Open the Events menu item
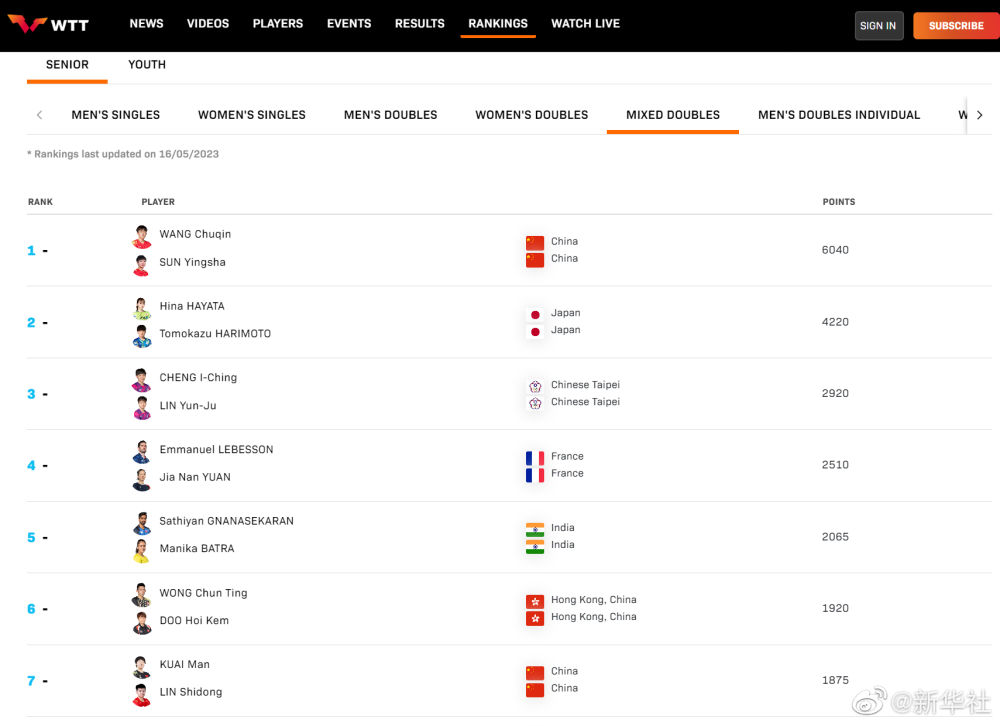The width and height of the screenshot is (1000, 726). pos(349,24)
